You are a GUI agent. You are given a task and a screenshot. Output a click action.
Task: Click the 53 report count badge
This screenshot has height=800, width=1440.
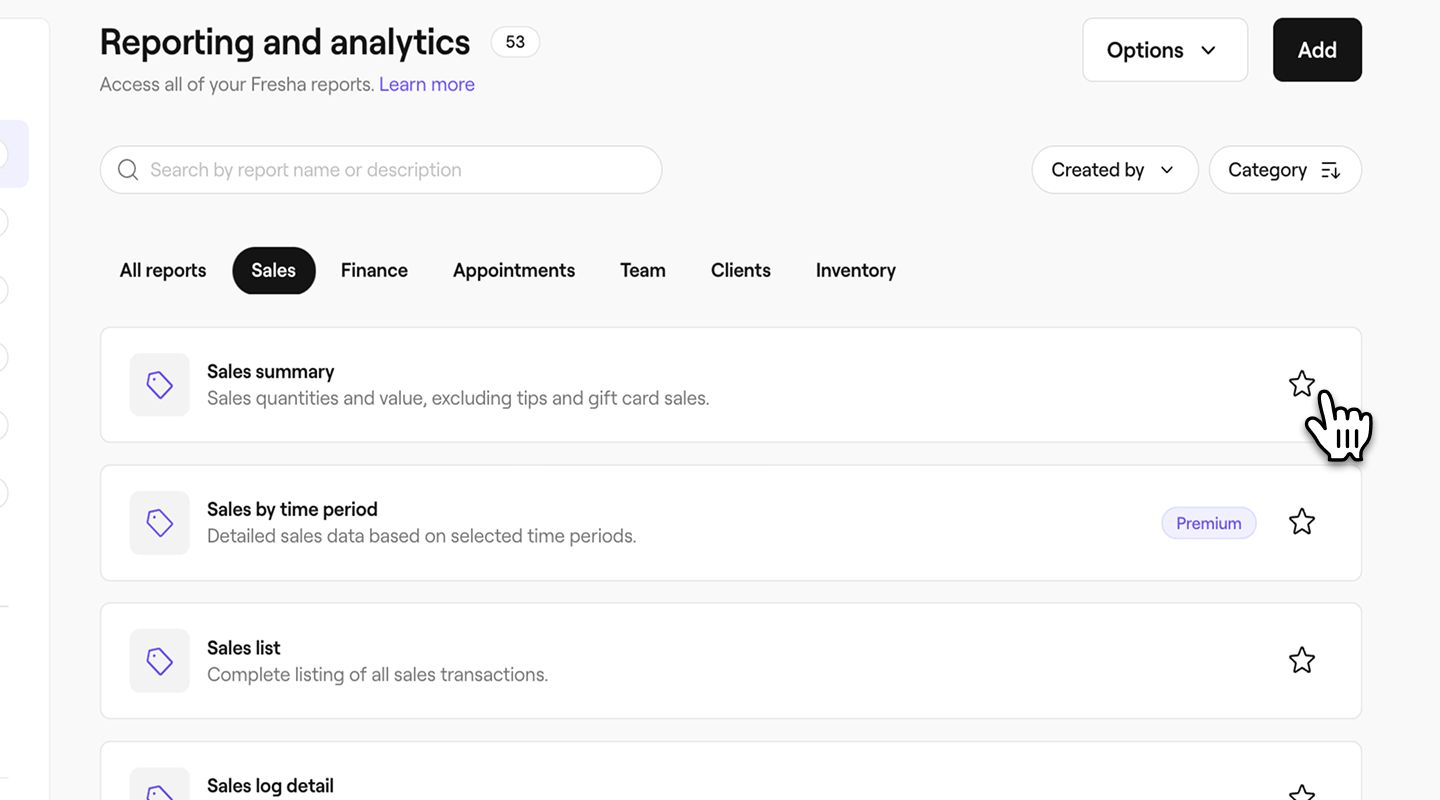515,42
